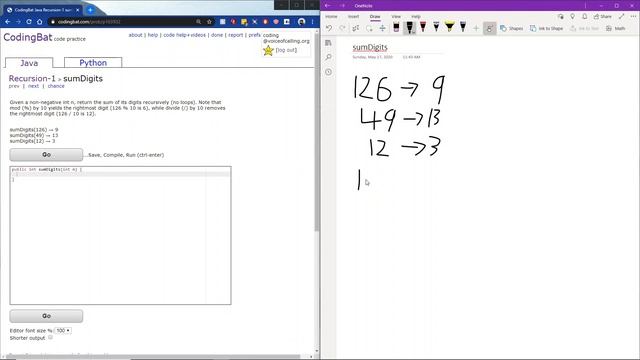This screenshot has width=640, height=360.
Task: Switch to the Help tab in OneNote
Action: (x=416, y=16)
